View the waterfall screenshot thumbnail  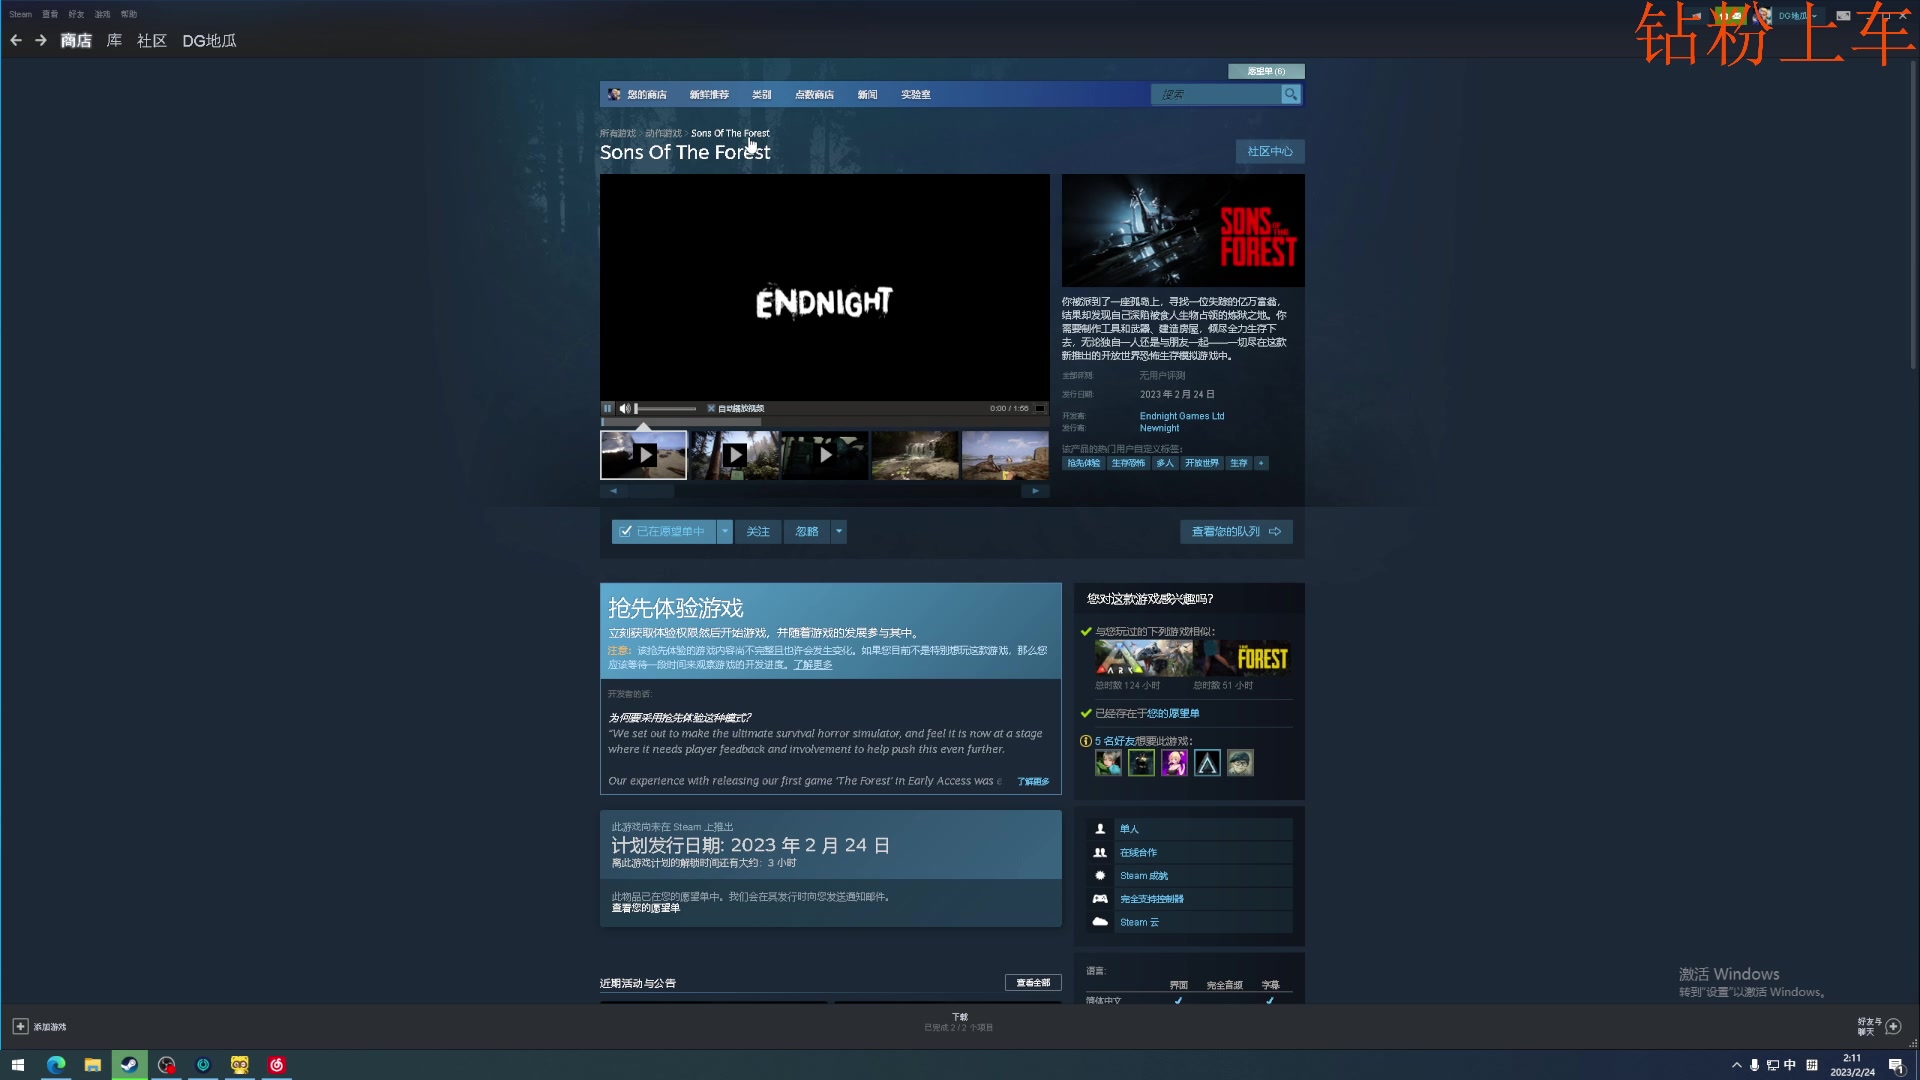click(x=915, y=456)
